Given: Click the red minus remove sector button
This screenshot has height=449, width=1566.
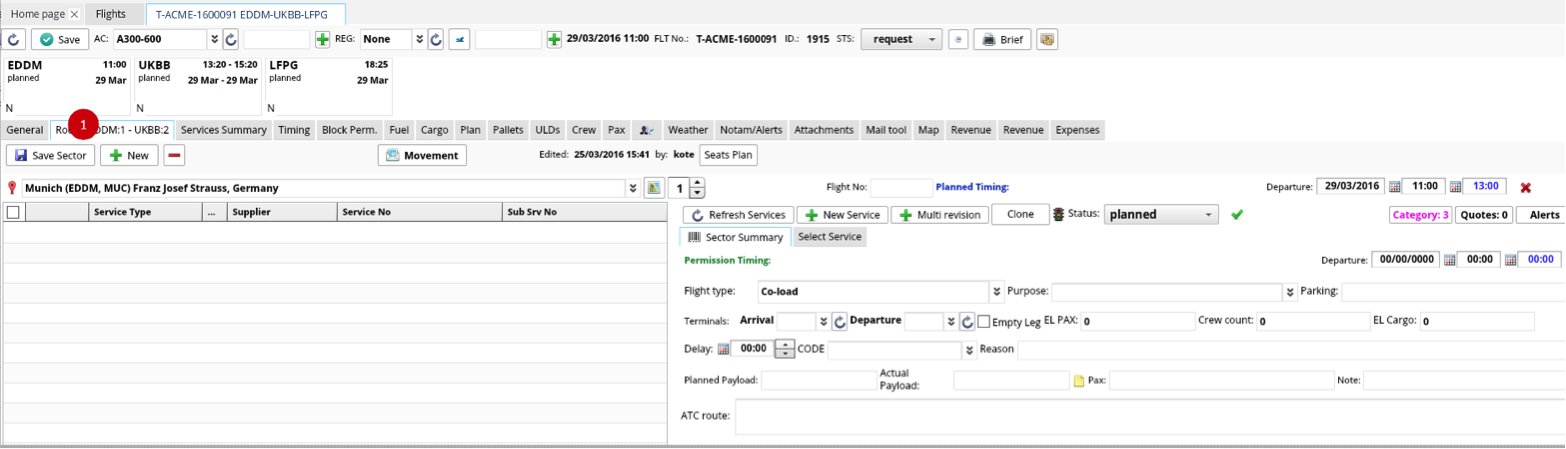Looking at the screenshot, I should (174, 156).
